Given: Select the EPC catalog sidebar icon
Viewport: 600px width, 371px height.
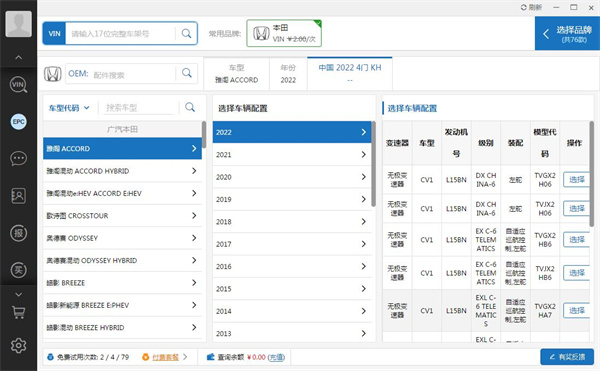Looking at the screenshot, I should point(18,122).
